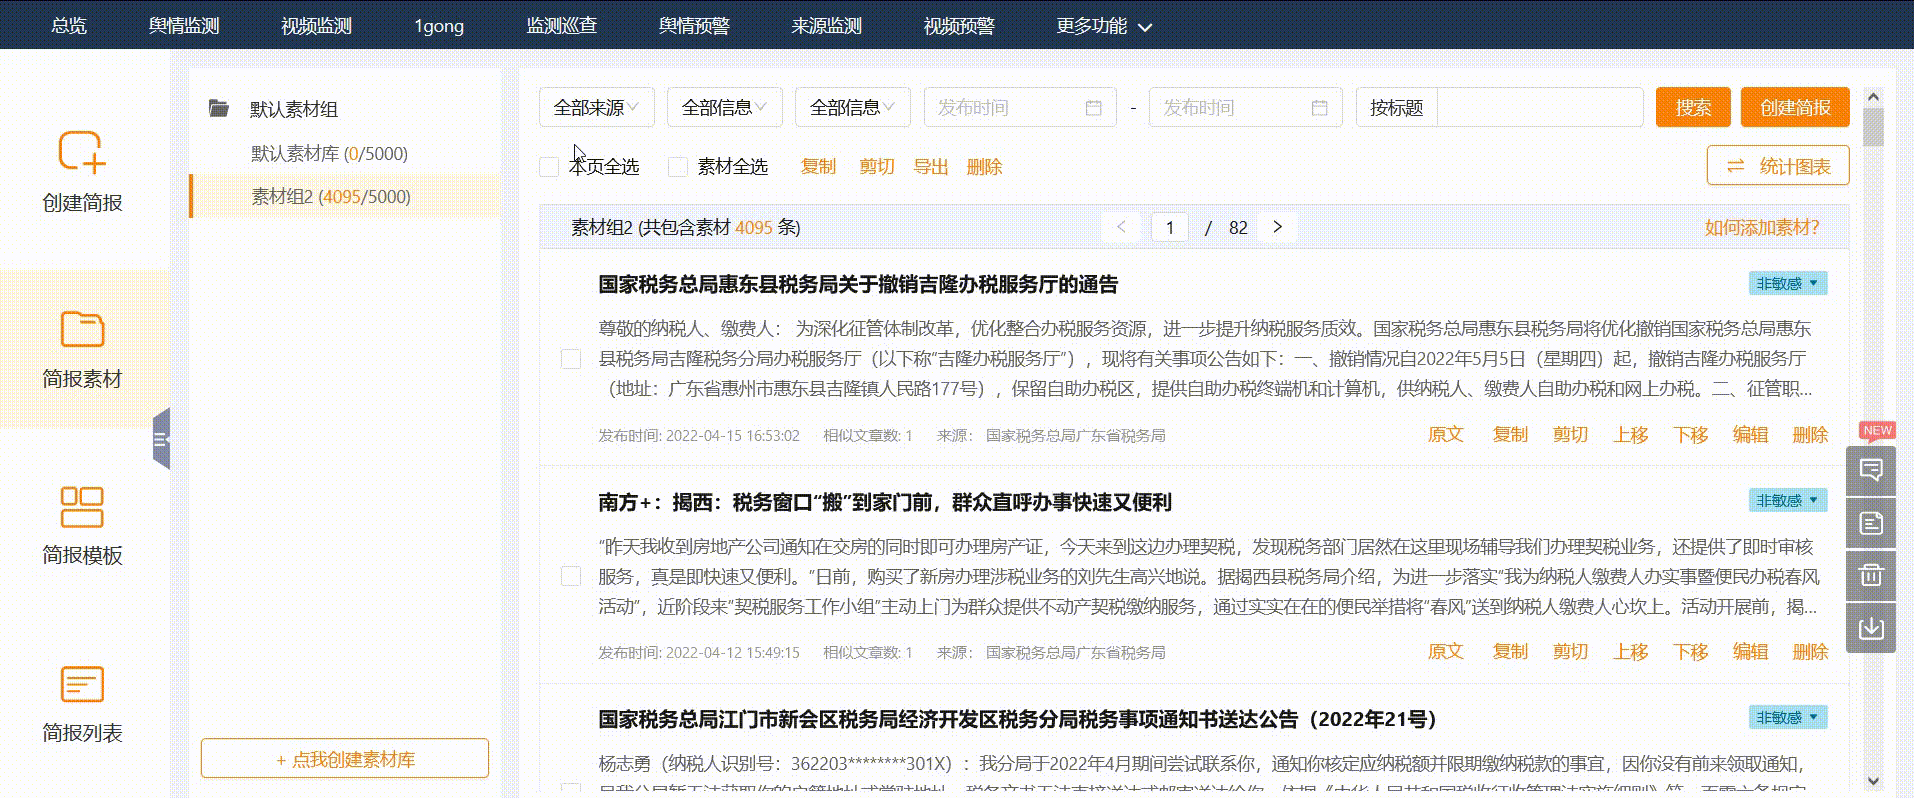Open the 舆情预警 menu item

[694, 26]
